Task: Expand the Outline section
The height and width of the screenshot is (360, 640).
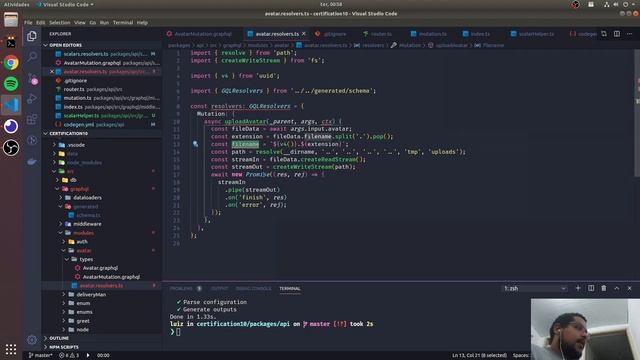Action: pos(59,338)
